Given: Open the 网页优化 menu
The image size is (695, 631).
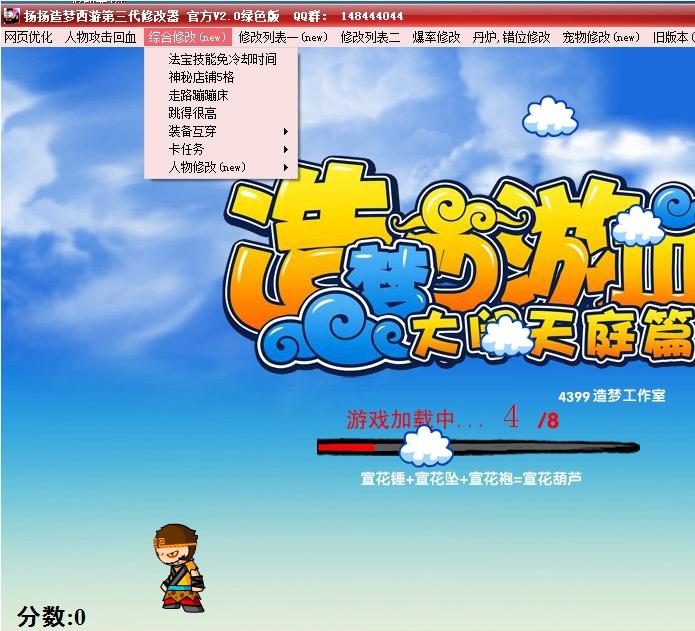Looking at the screenshot, I should [x=28, y=37].
